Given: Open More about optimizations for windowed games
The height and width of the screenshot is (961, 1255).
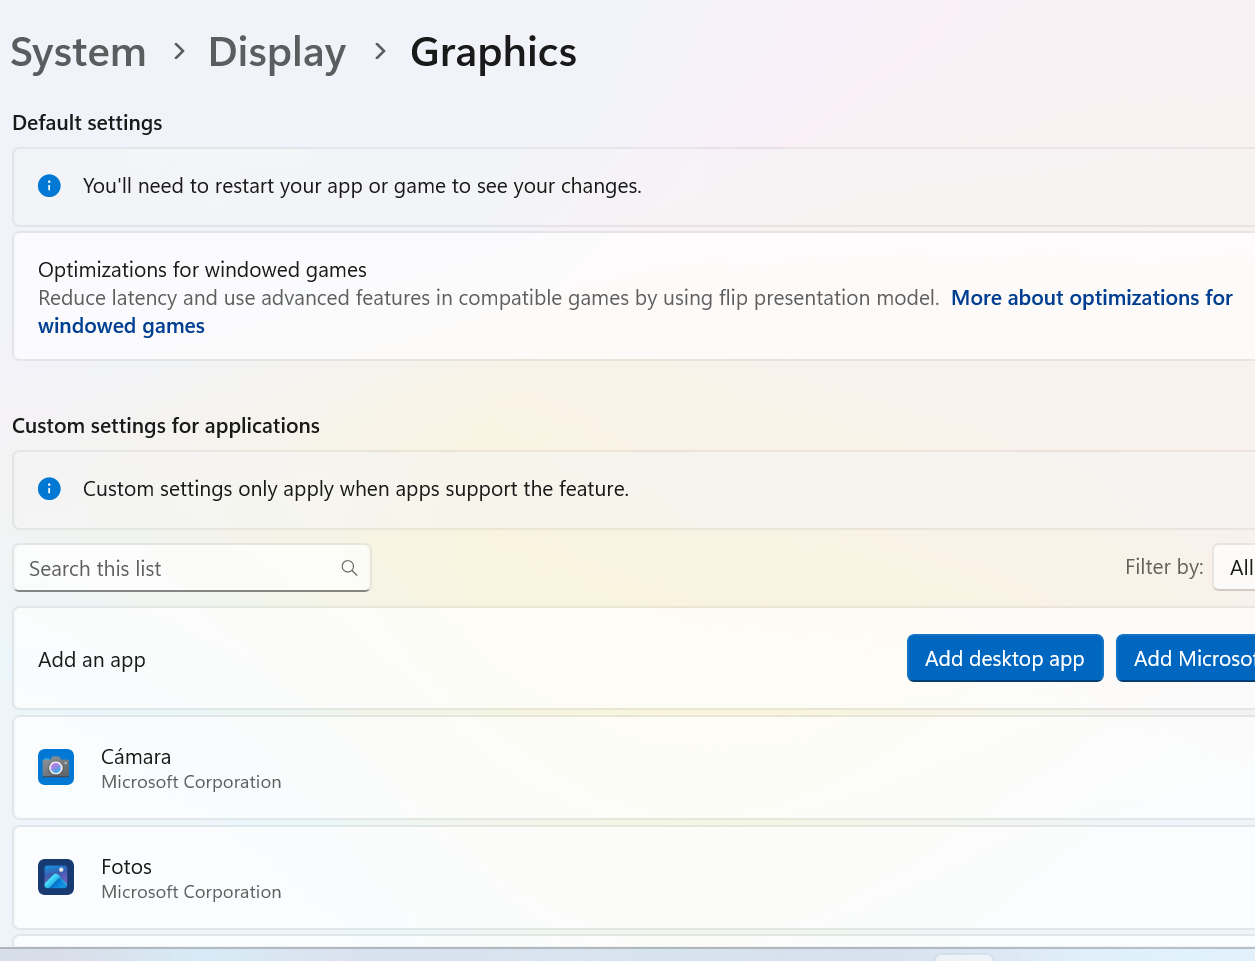Looking at the screenshot, I should coord(1091,297).
